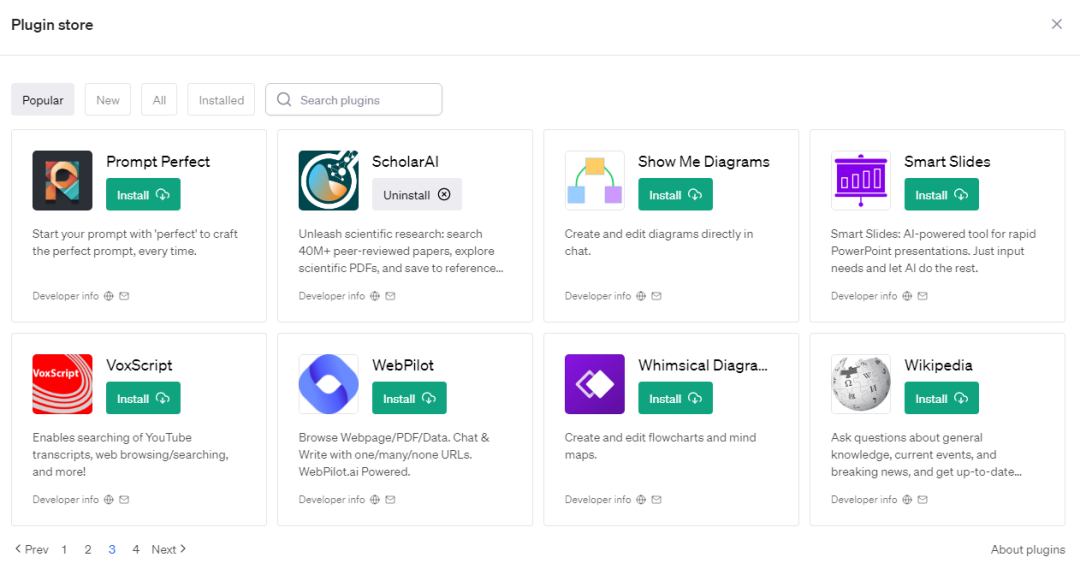Click the ScholarAI plugin logo
The image size is (1080, 569).
328,181
